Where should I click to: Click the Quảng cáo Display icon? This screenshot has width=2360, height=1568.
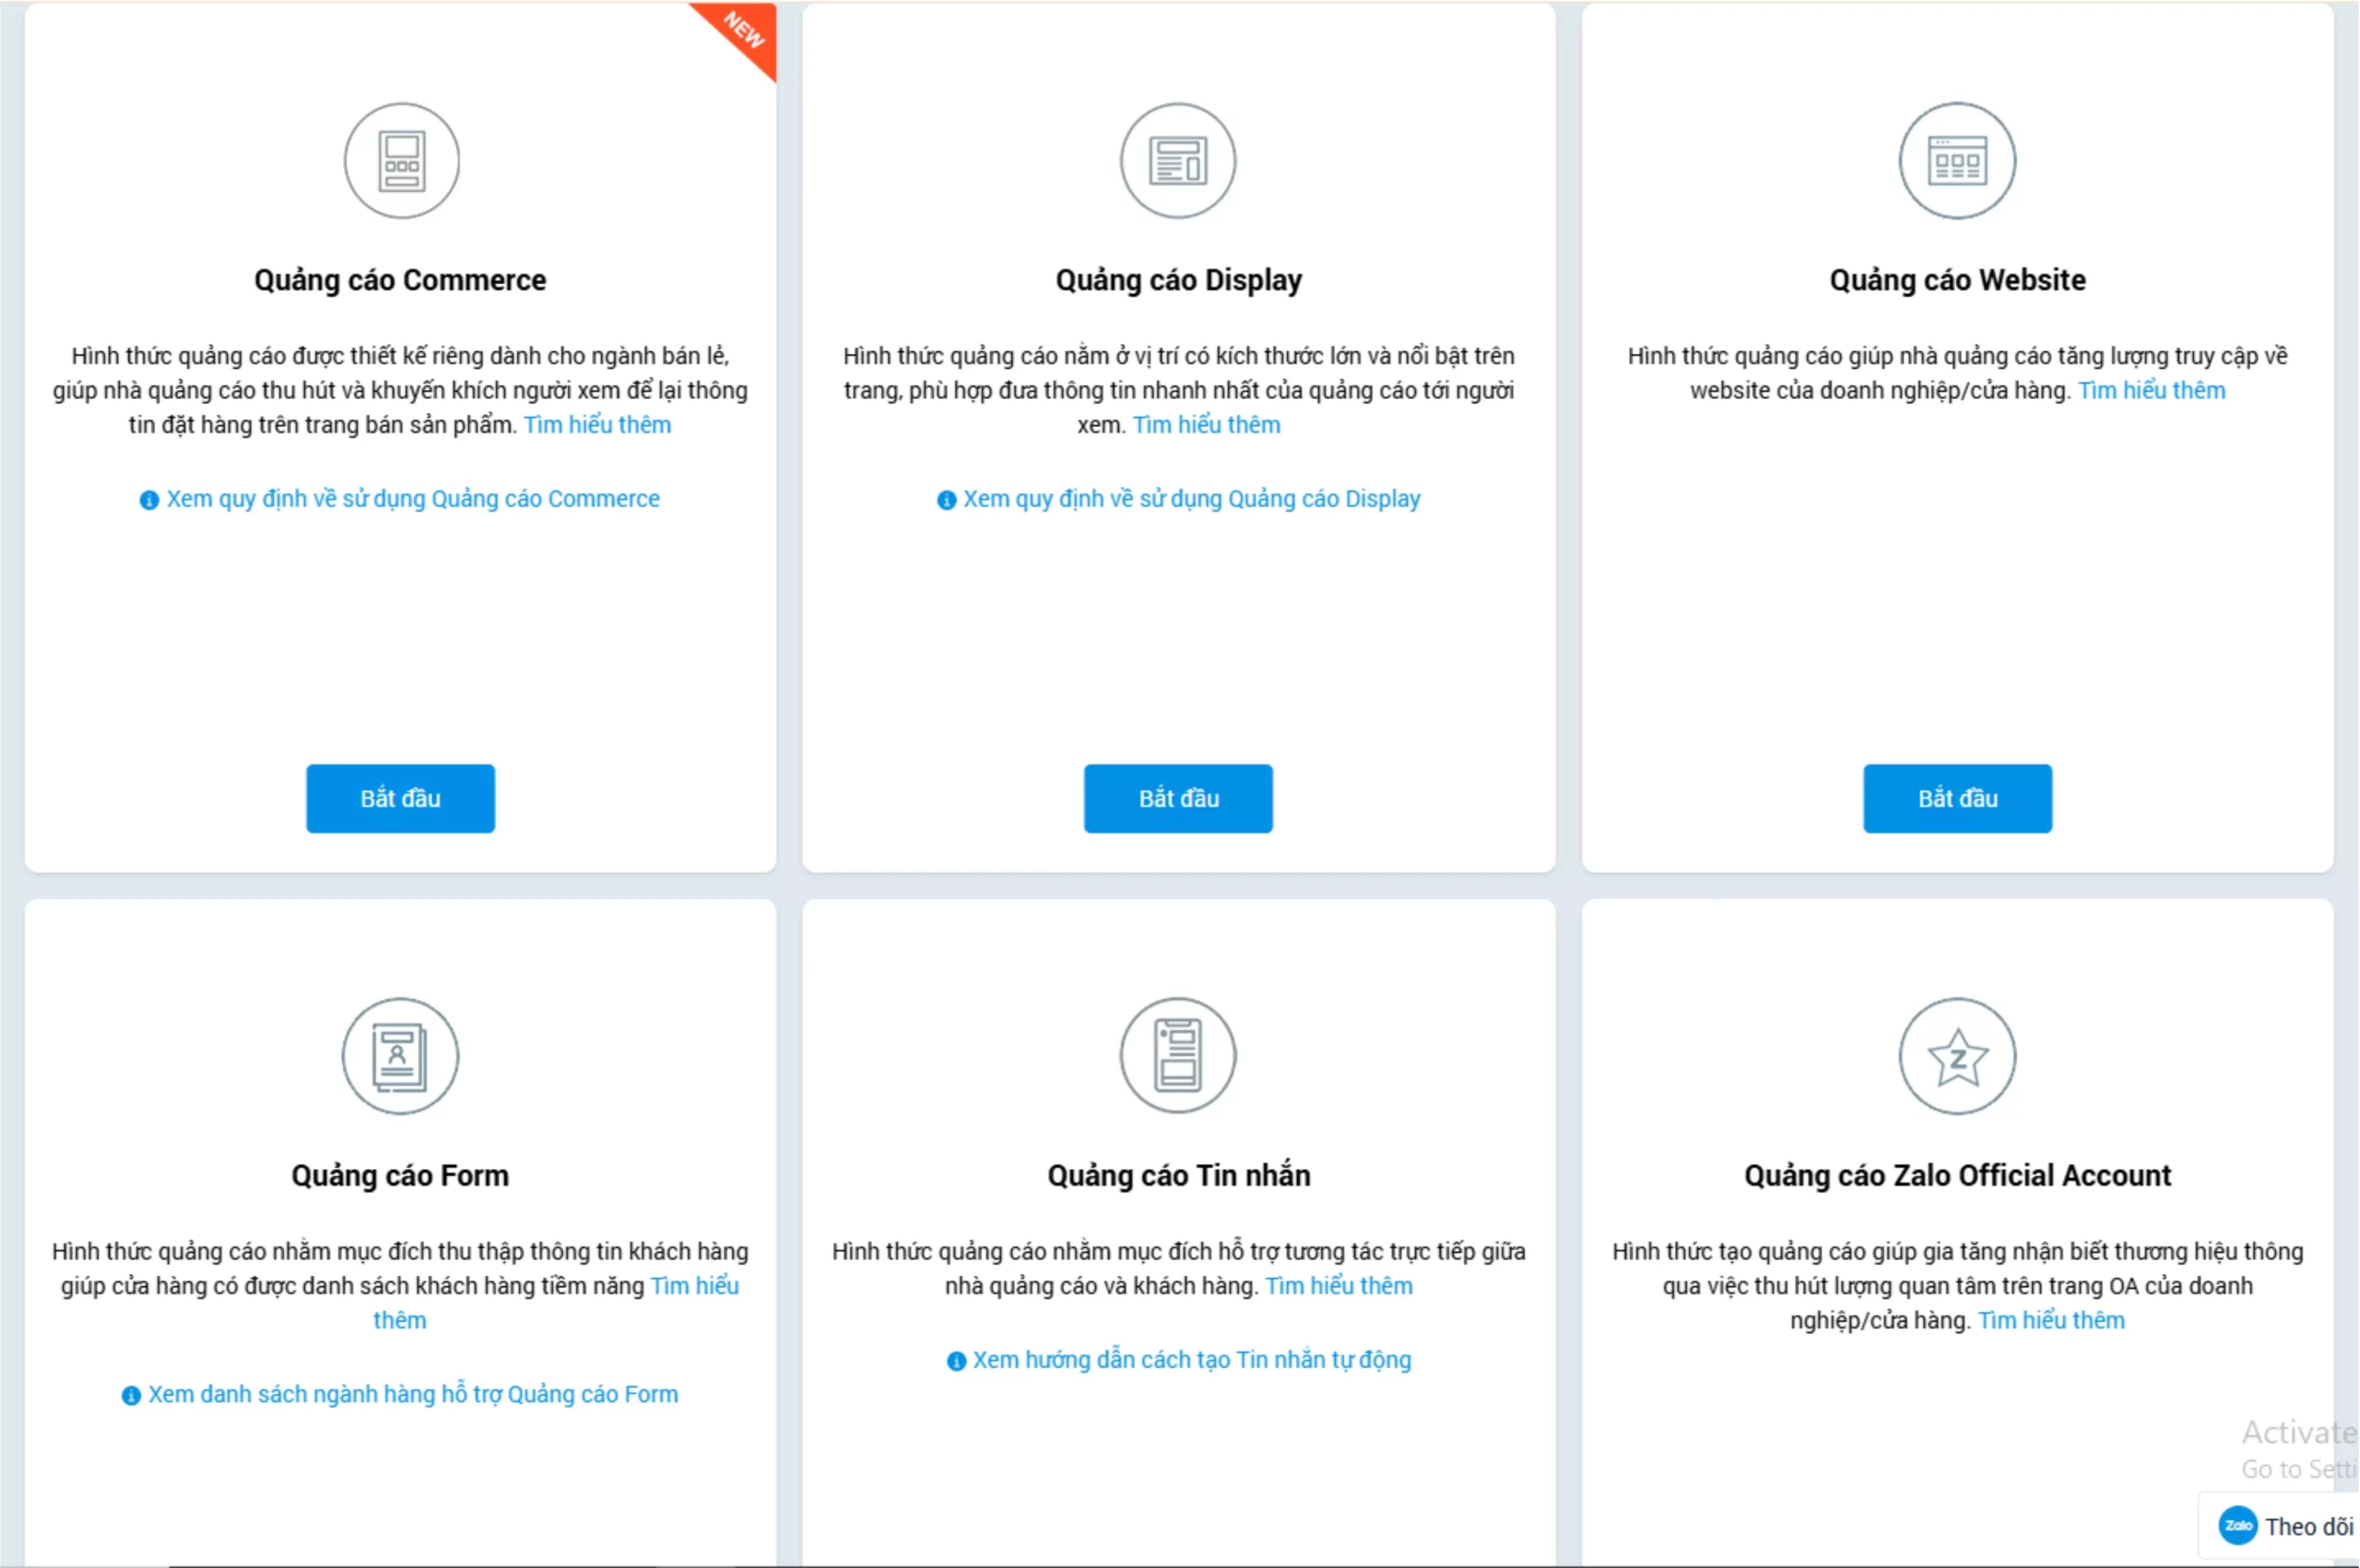1178,161
